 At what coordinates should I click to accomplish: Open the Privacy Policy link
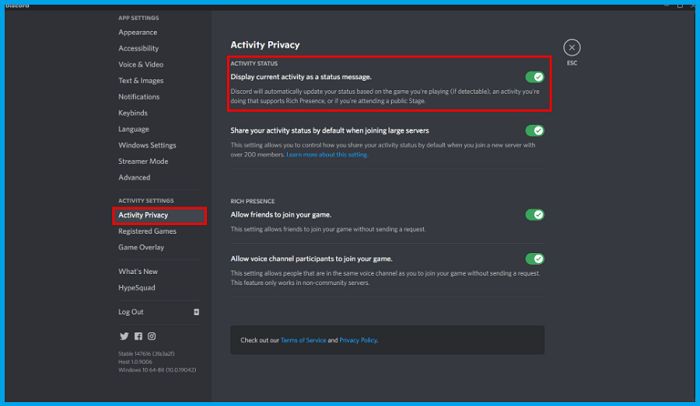[x=358, y=340]
